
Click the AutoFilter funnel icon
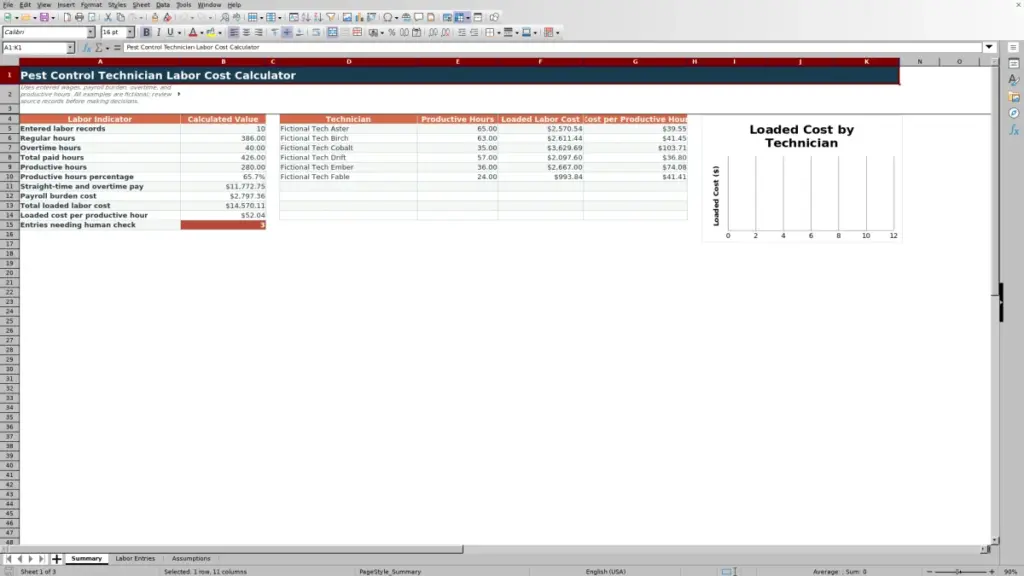(x=330, y=18)
